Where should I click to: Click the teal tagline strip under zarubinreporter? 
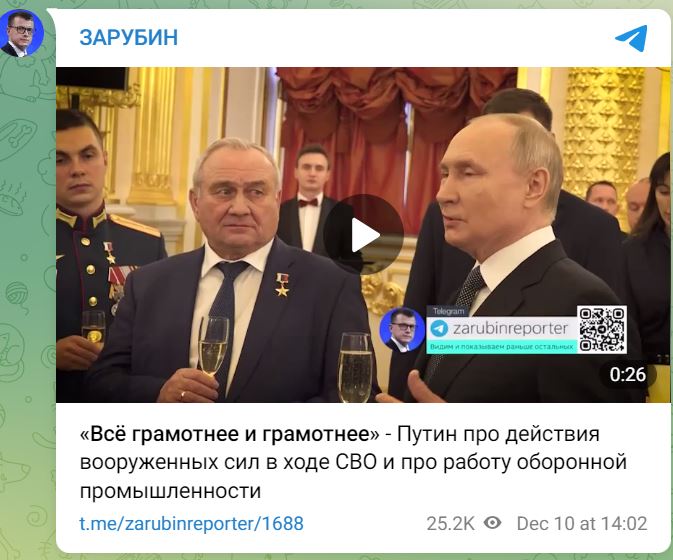[501, 346]
